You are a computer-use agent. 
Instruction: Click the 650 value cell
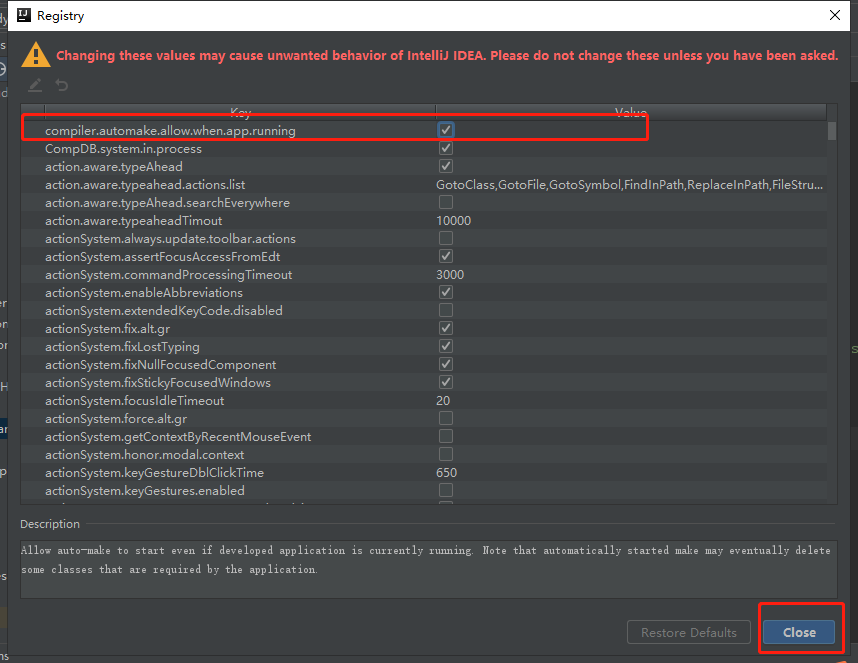(447, 473)
